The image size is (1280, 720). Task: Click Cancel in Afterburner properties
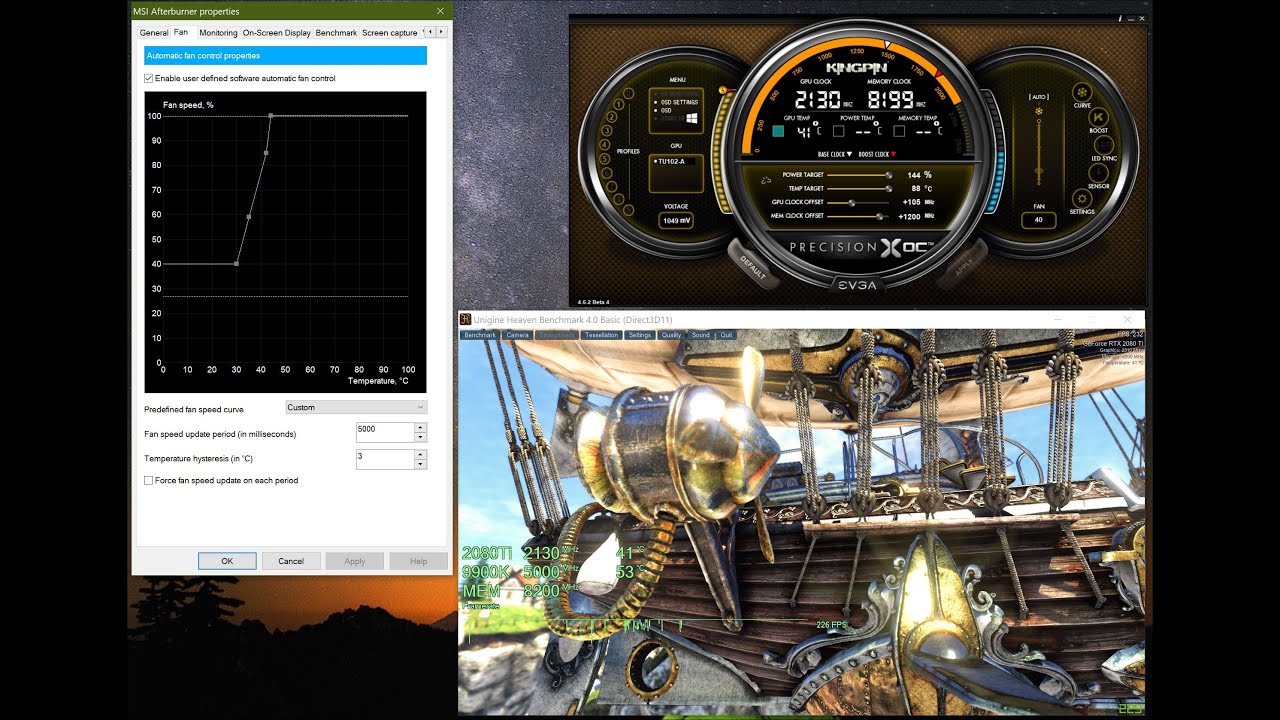point(291,561)
